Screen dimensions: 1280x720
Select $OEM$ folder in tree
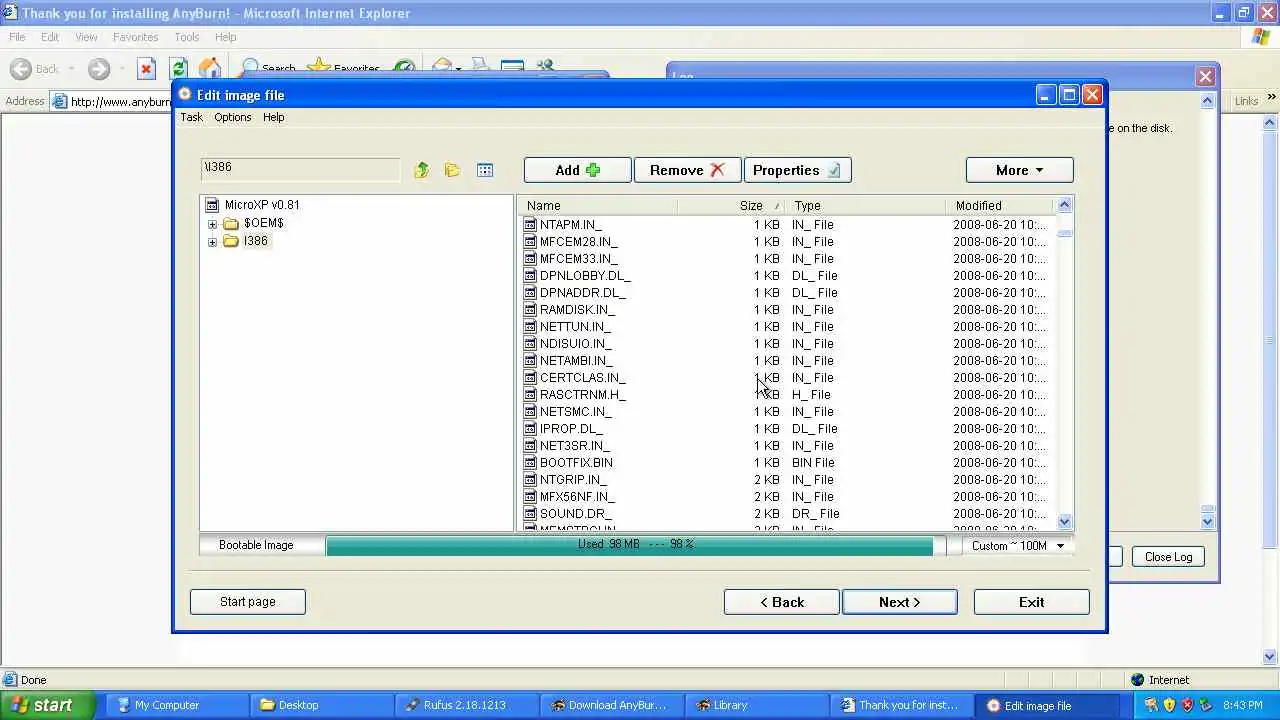pos(263,223)
